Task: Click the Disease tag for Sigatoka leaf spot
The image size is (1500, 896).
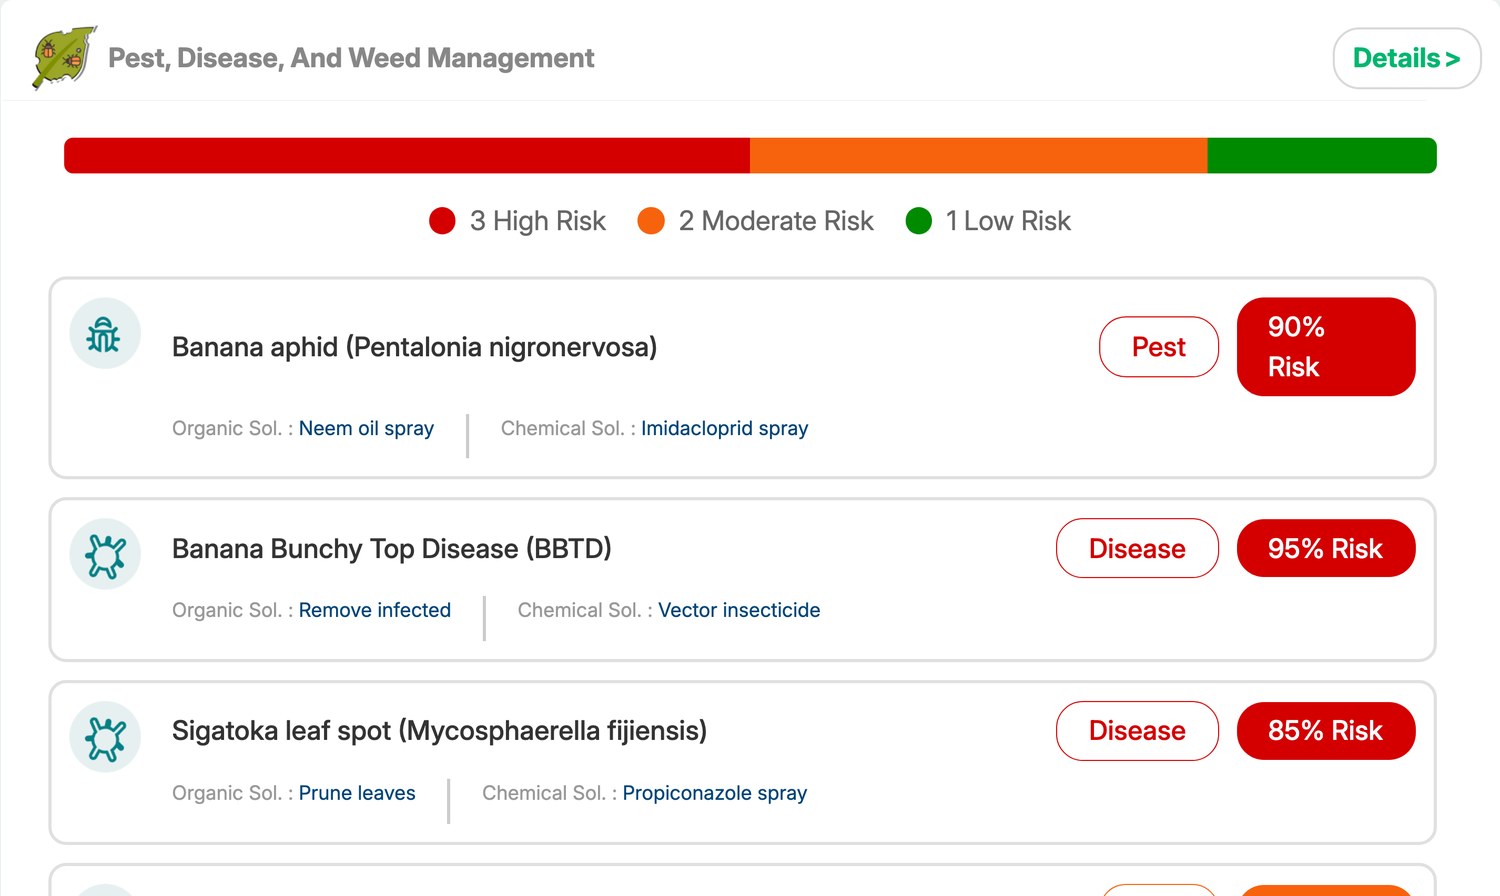Action: click(x=1137, y=731)
